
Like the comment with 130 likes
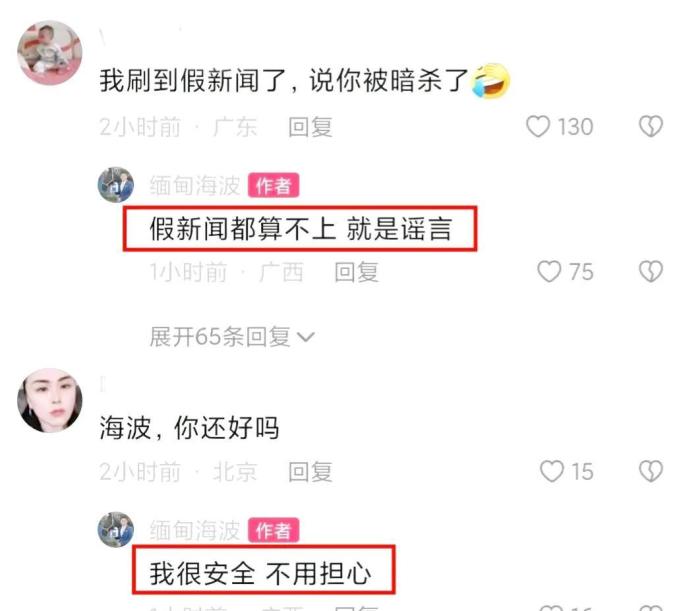point(538,126)
